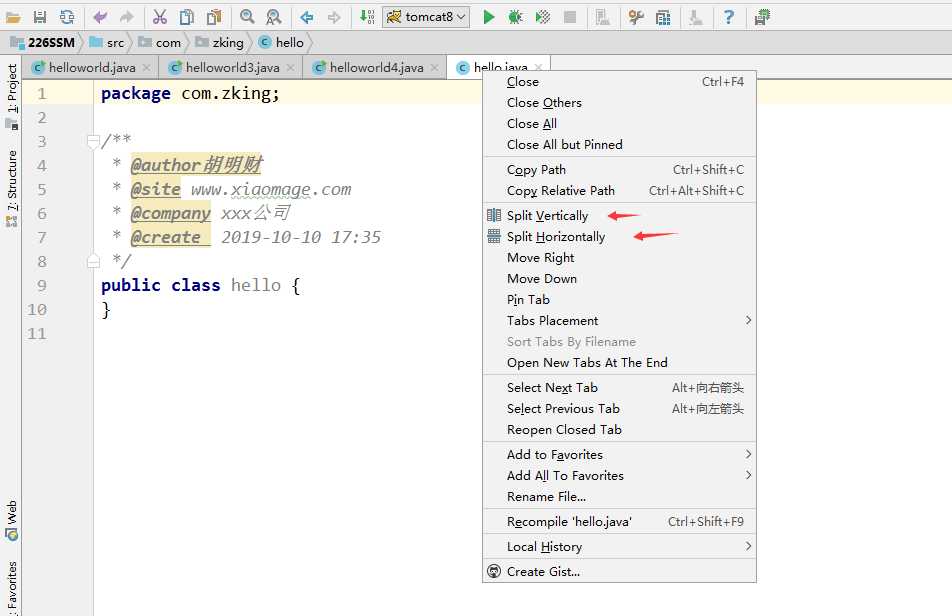This screenshot has height=616, width=952.
Task: Expand the Tabs Placement submenu
Action: click(619, 320)
